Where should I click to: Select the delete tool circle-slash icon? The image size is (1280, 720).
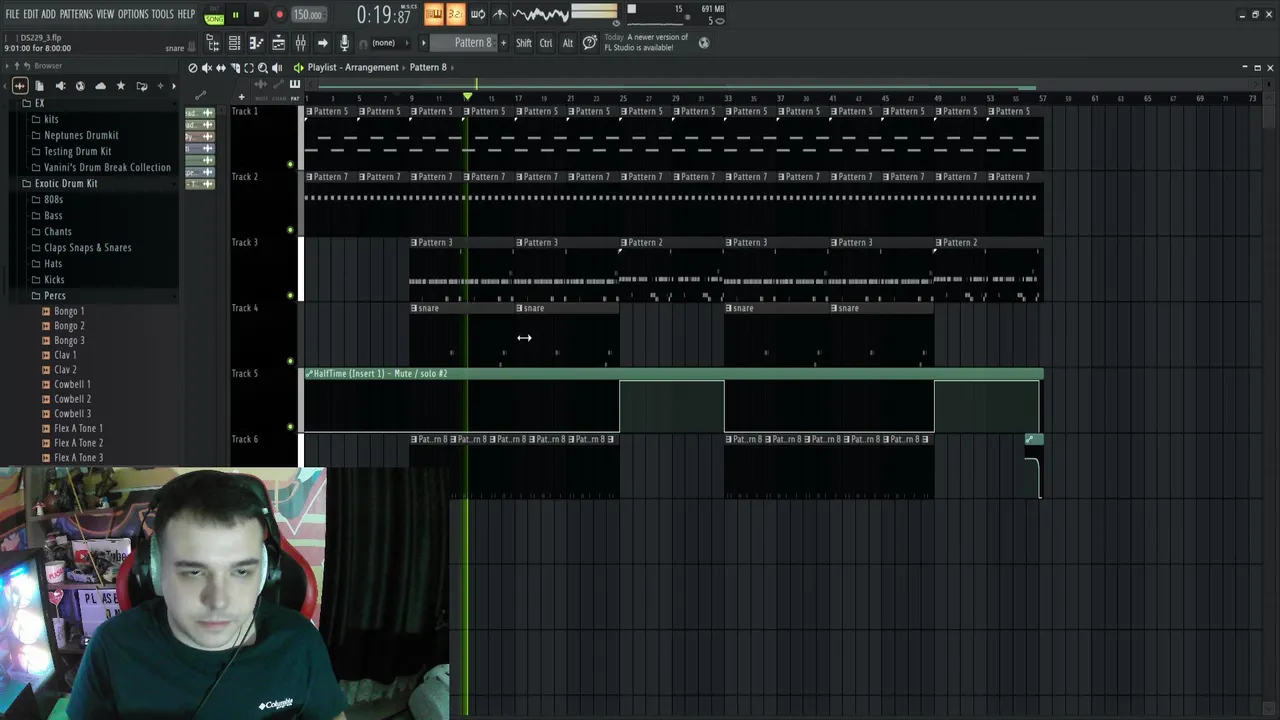coord(193,68)
